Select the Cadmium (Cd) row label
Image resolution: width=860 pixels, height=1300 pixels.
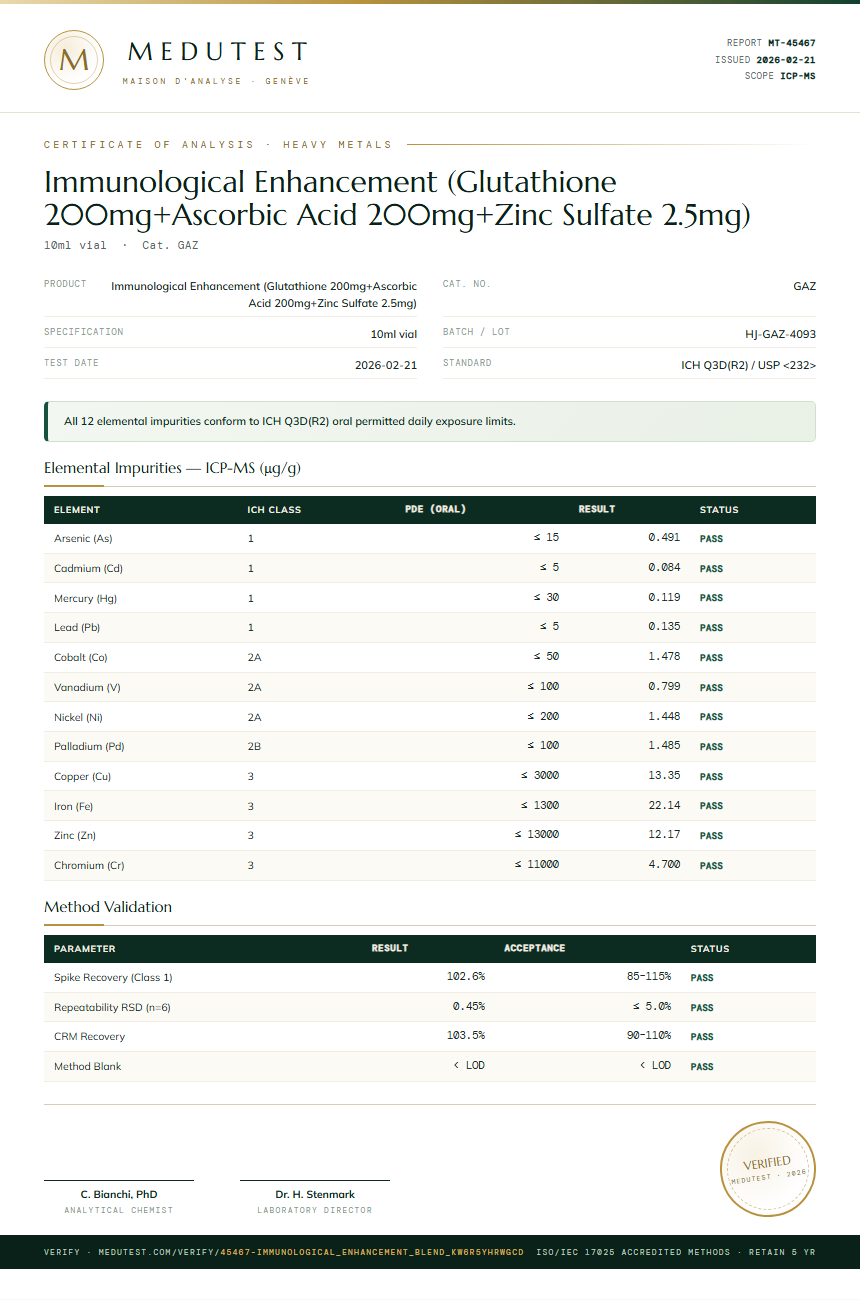(x=88, y=568)
